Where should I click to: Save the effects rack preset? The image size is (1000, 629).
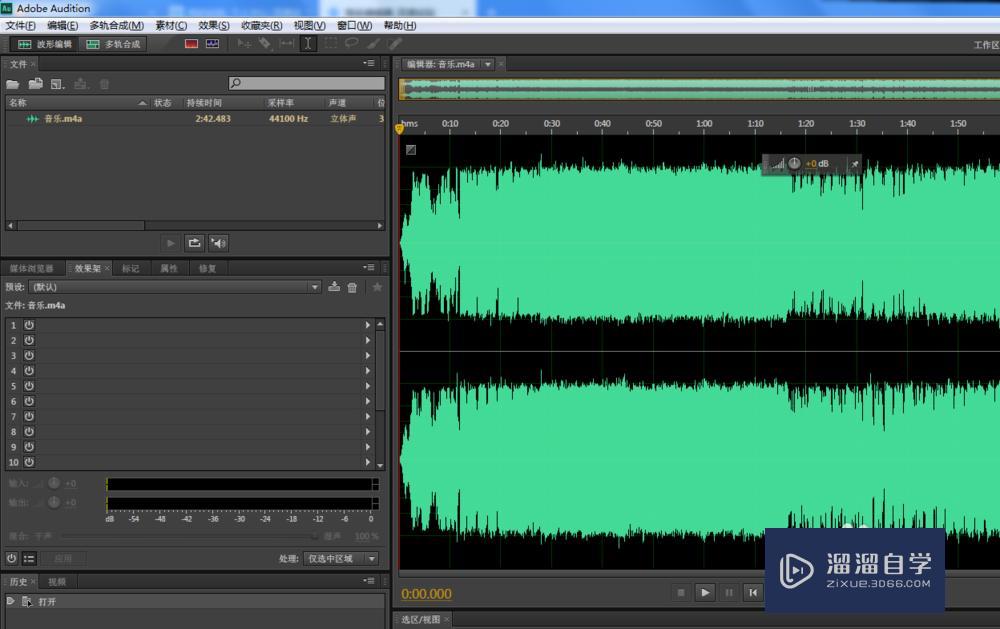334,287
